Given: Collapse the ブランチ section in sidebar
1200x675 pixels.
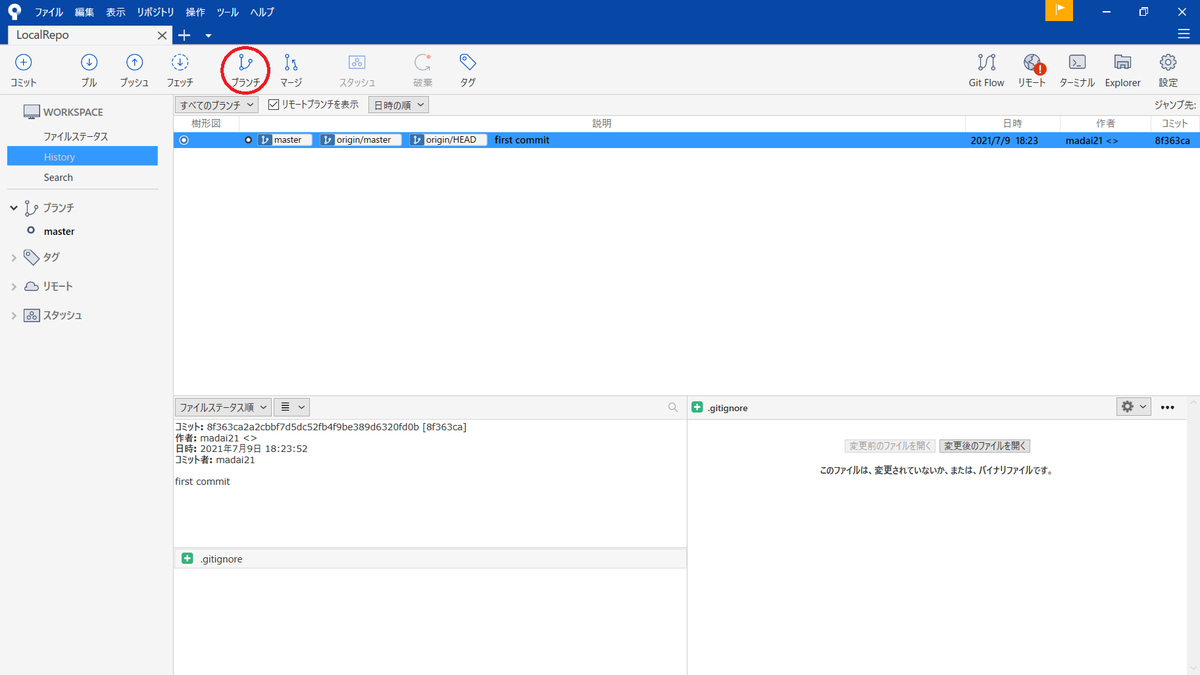Looking at the screenshot, I should click(x=14, y=208).
